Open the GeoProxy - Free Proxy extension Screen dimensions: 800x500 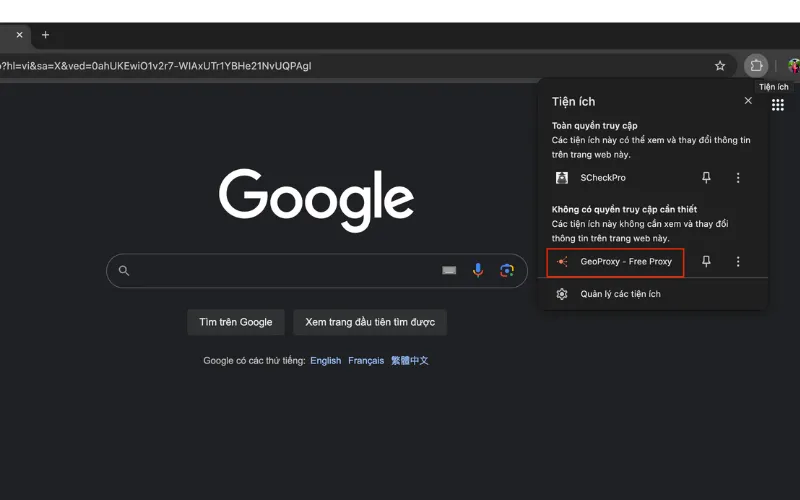pos(615,263)
